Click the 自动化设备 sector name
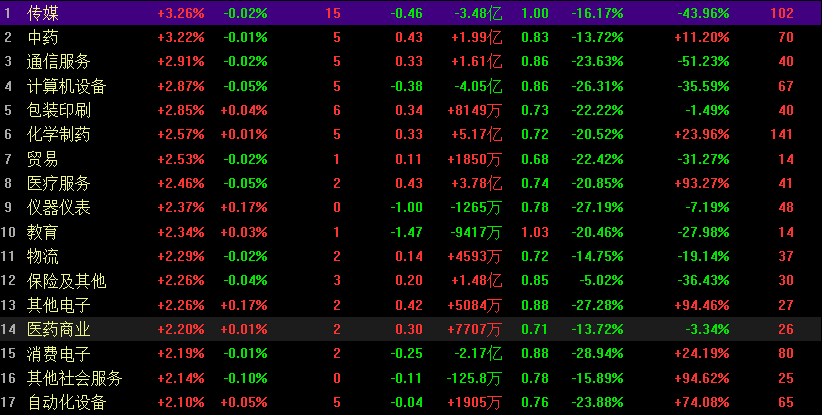822x415 pixels. click(x=66, y=402)
